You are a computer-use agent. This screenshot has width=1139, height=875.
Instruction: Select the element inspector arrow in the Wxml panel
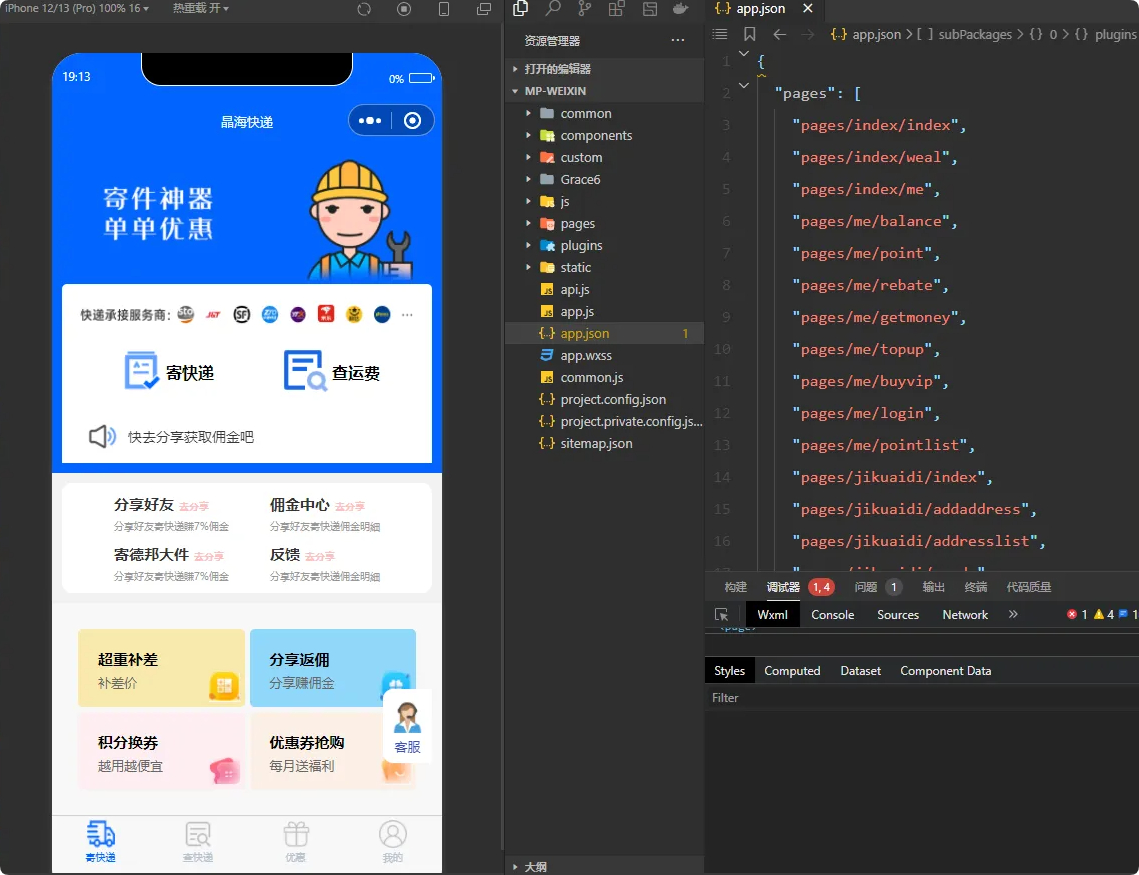pos(721,614)
